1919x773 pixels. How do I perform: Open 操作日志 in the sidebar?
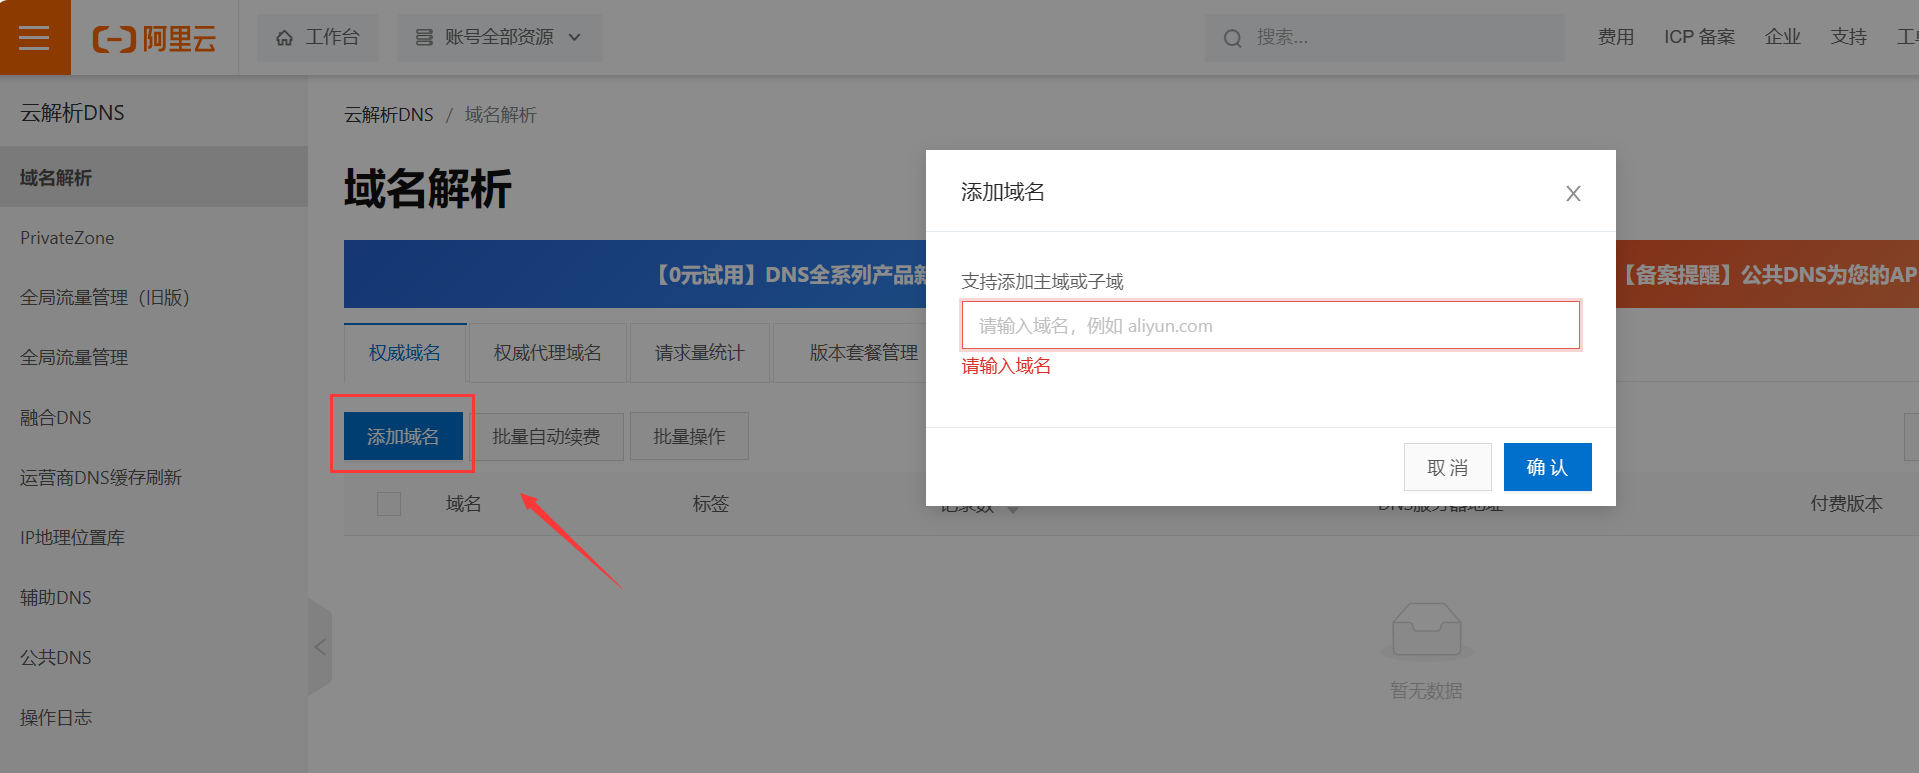click(x=56, y=718)
